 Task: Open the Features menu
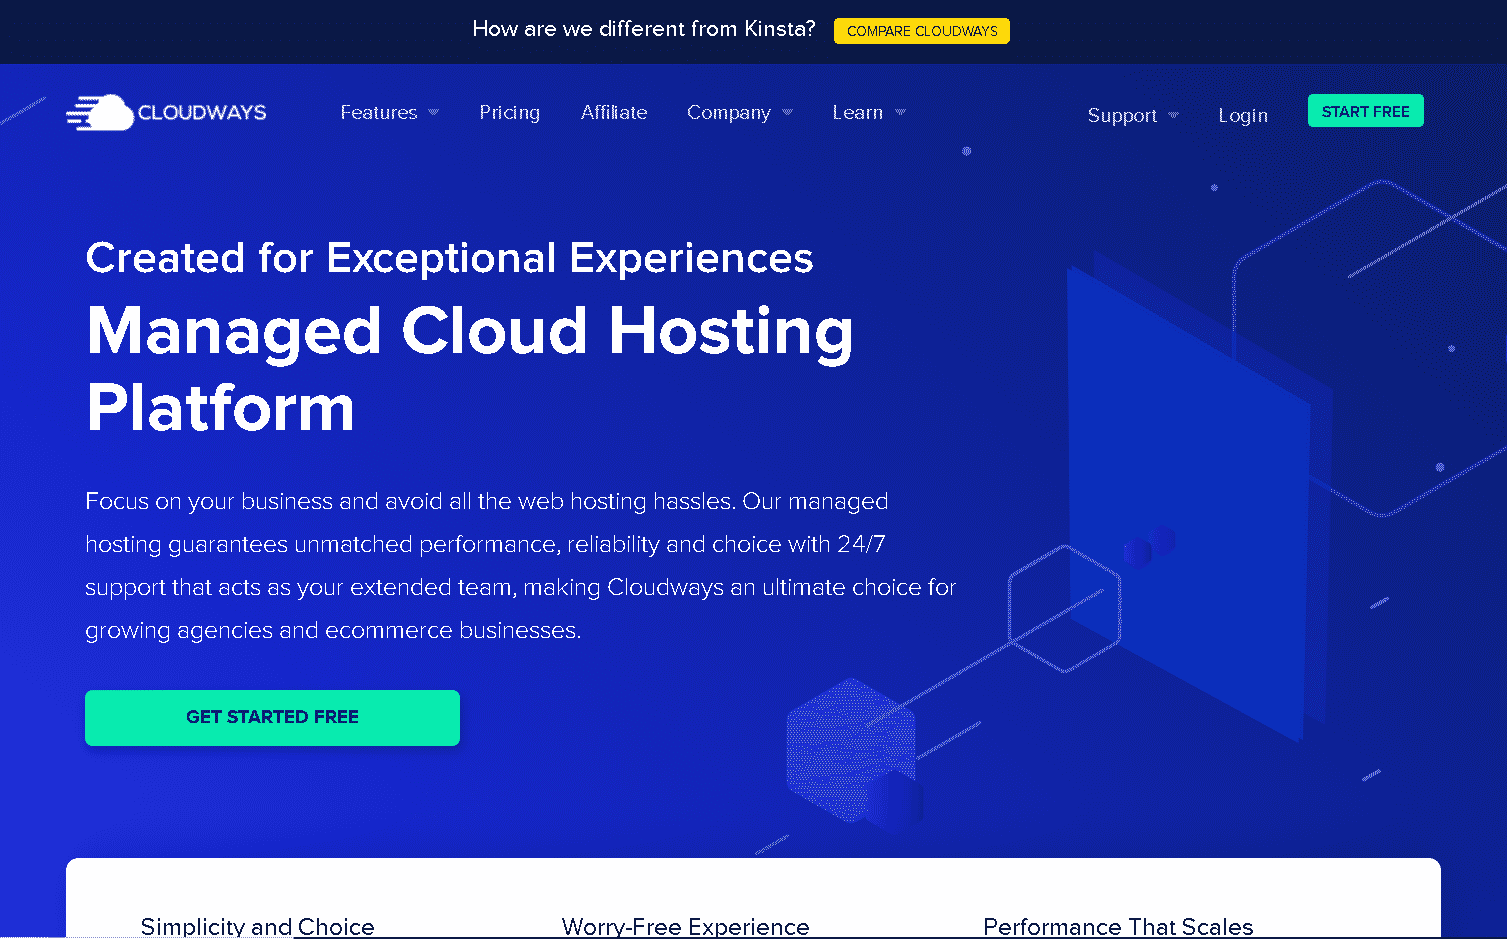[379, 113]
